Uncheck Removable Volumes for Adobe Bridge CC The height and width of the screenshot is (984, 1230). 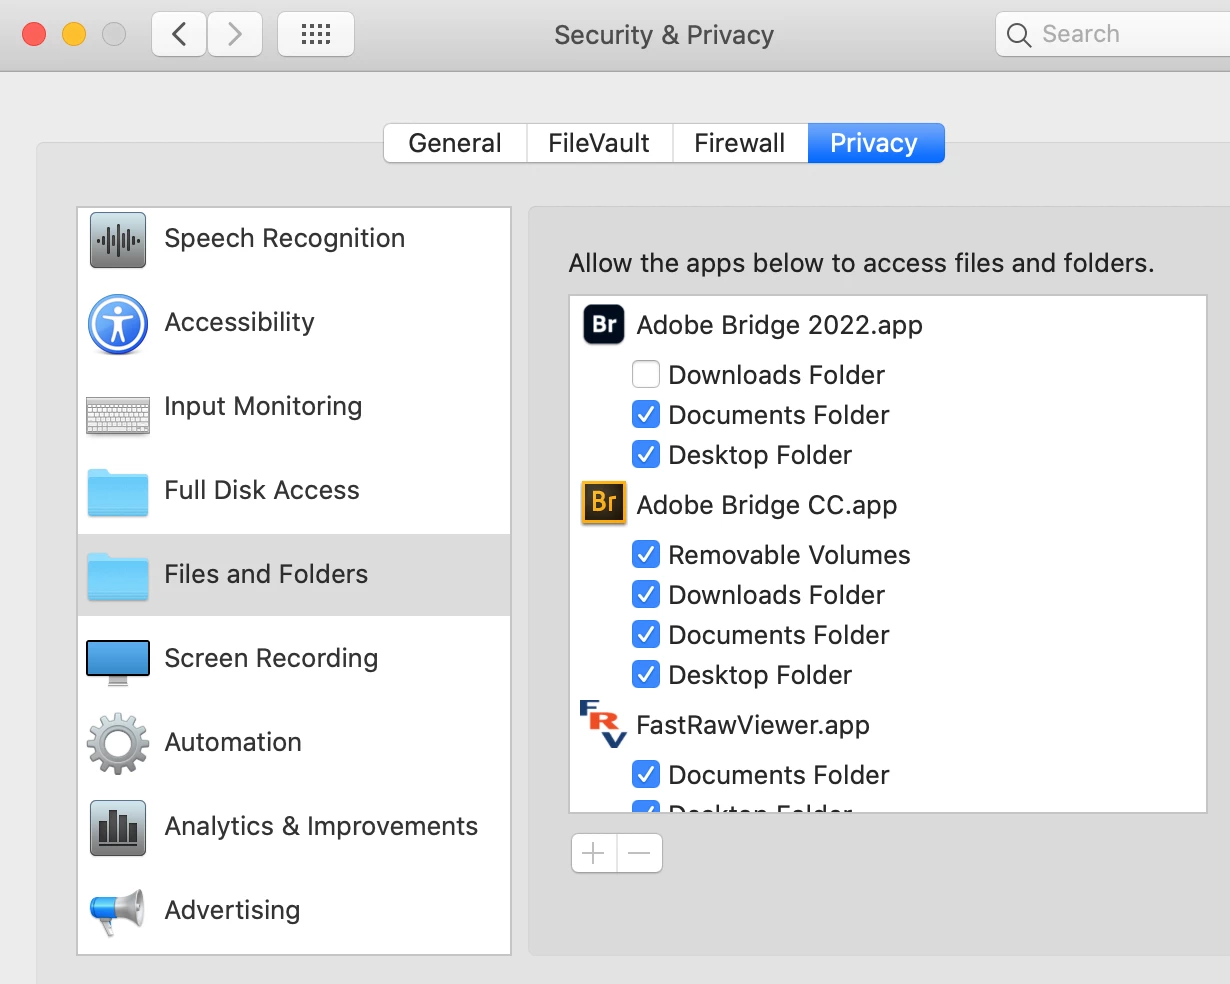(x=646, y=555)
